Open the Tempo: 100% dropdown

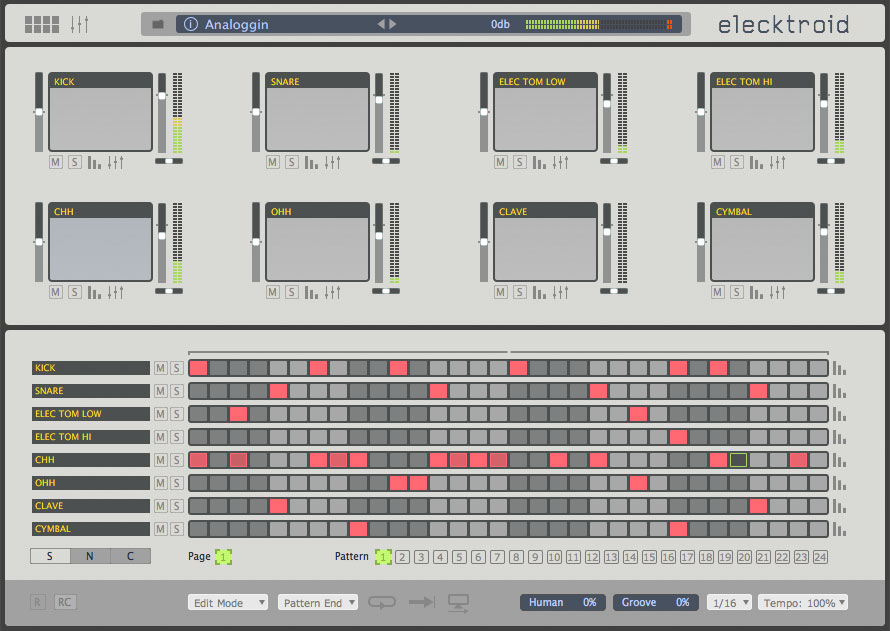pyautogui.click(x=803, y=603)
